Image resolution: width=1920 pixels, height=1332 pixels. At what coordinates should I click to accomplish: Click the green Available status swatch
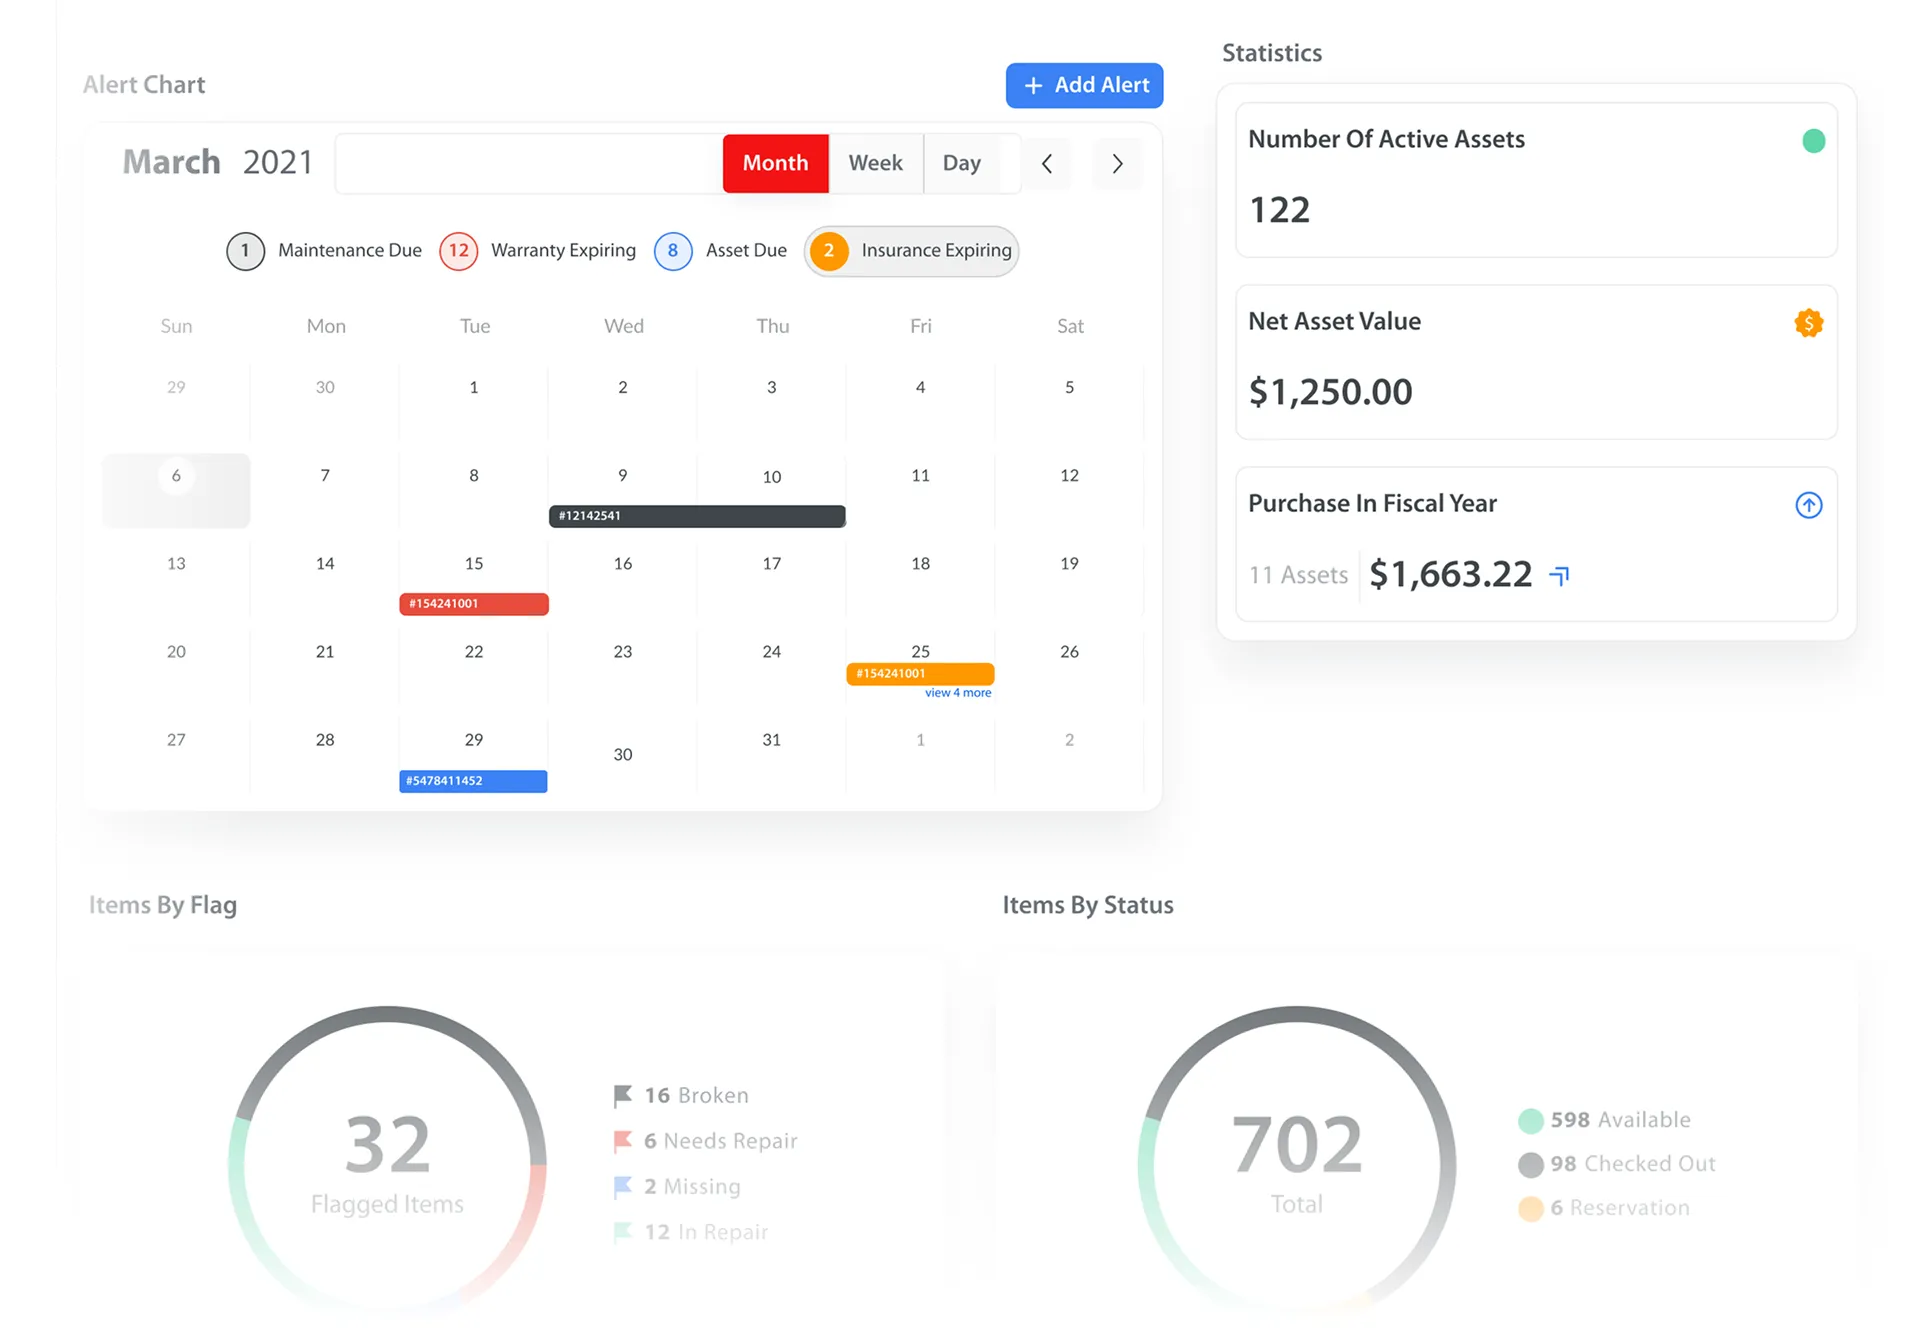point(1530,1121)
